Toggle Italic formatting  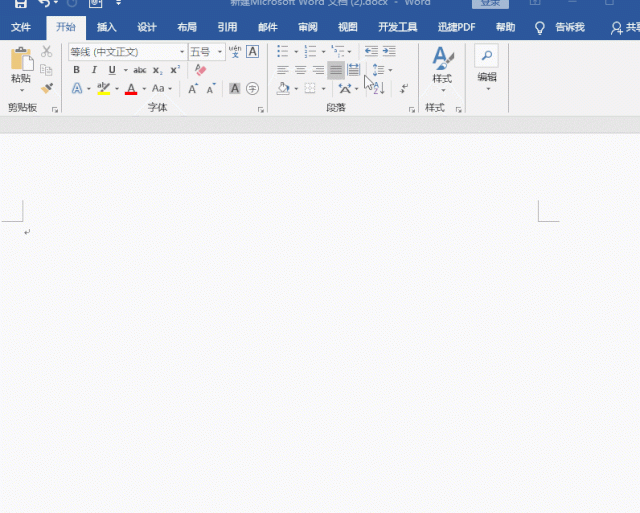coord(94,70)
